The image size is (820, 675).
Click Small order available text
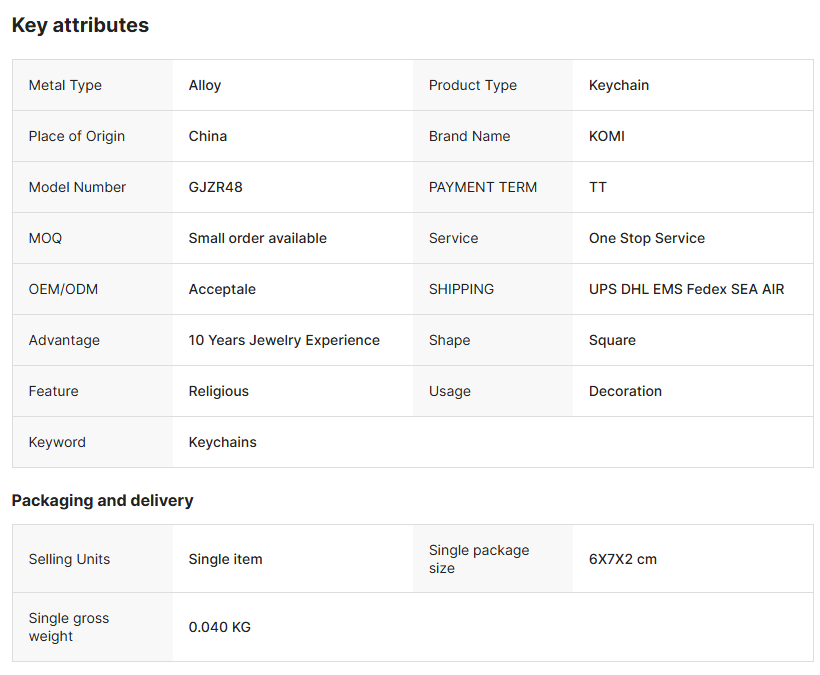258,238
